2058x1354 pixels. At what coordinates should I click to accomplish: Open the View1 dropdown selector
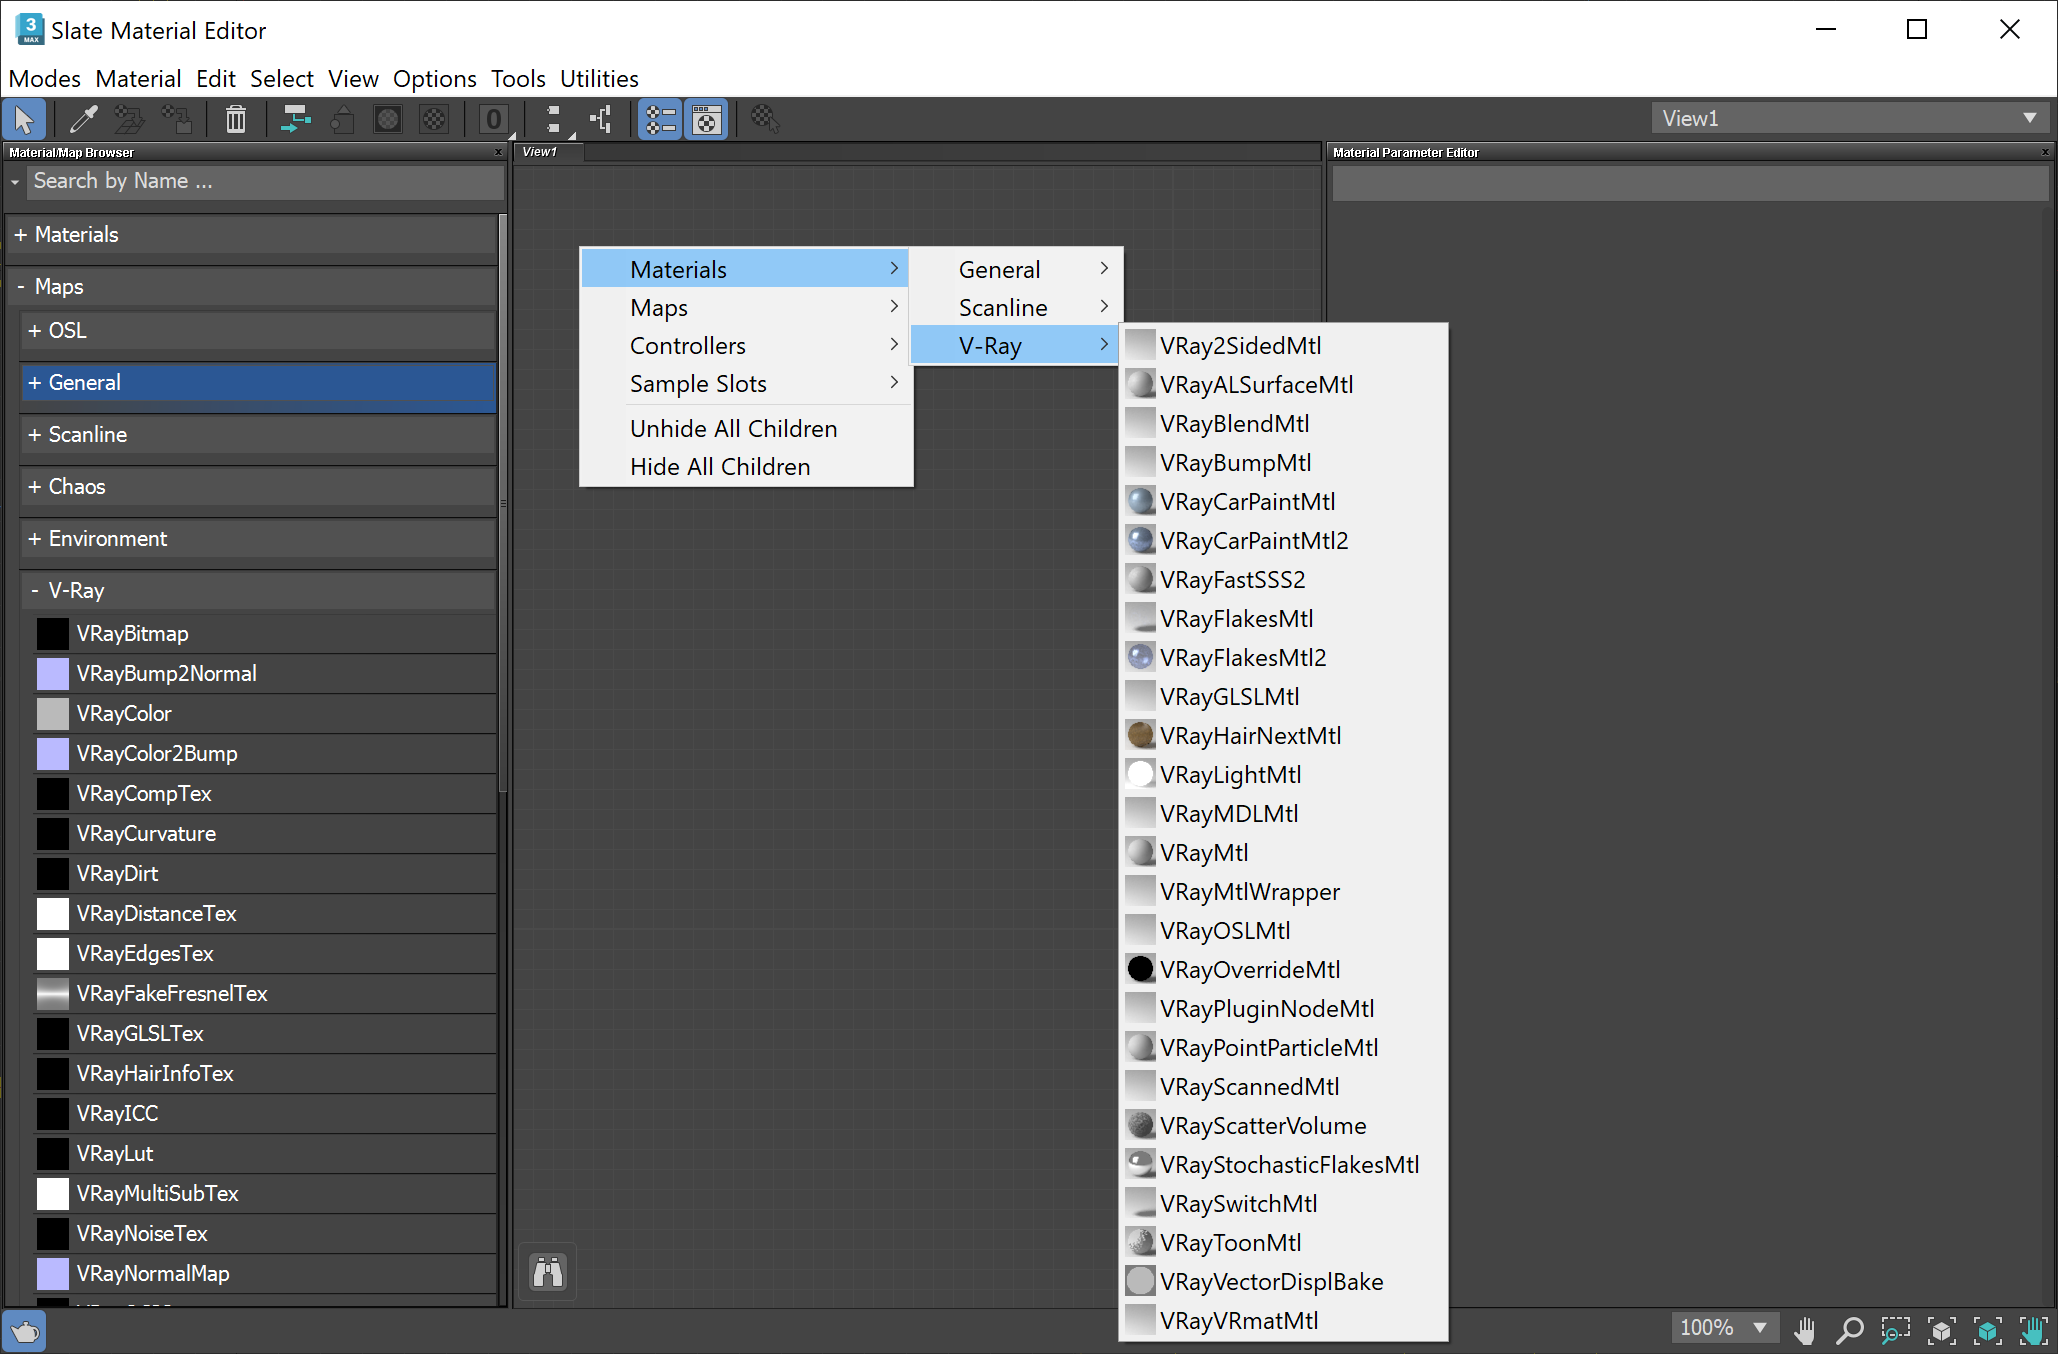[2030, 117]
